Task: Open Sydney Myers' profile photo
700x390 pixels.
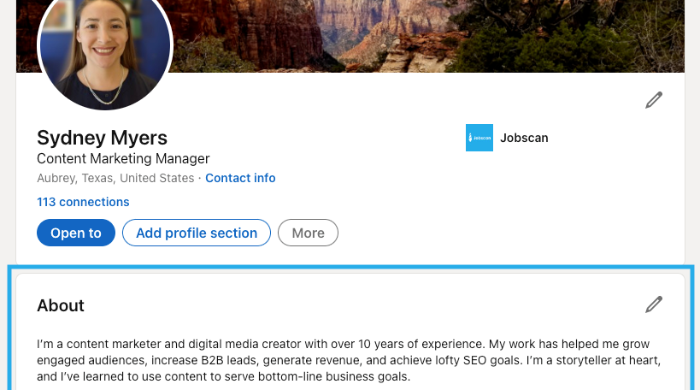Action: (x=105, y=47)
